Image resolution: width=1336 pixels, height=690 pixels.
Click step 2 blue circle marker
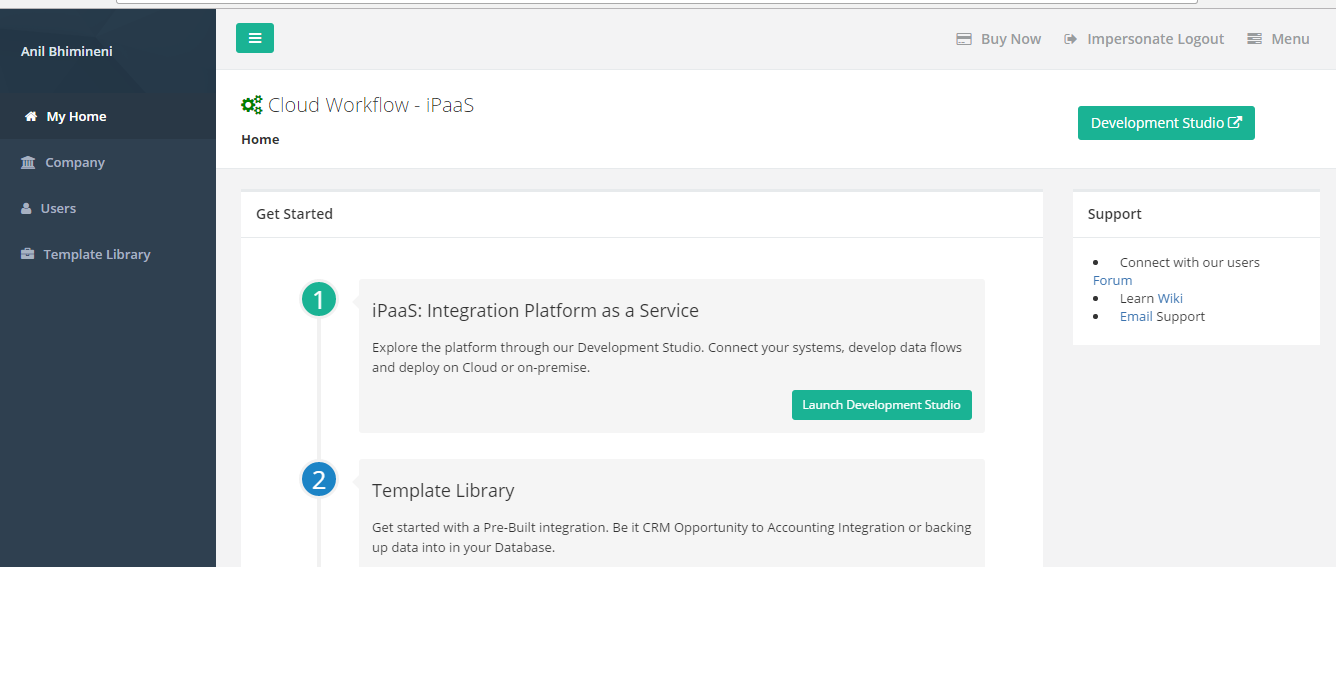[x=319, y=480]
